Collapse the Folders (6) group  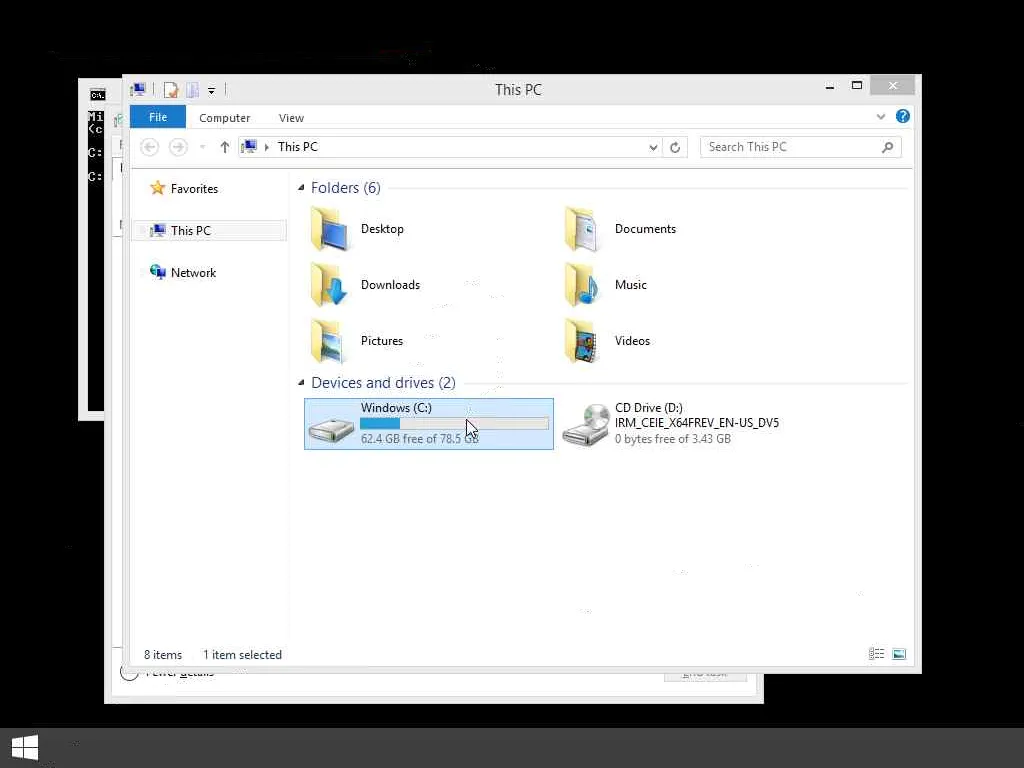(301, 188)
